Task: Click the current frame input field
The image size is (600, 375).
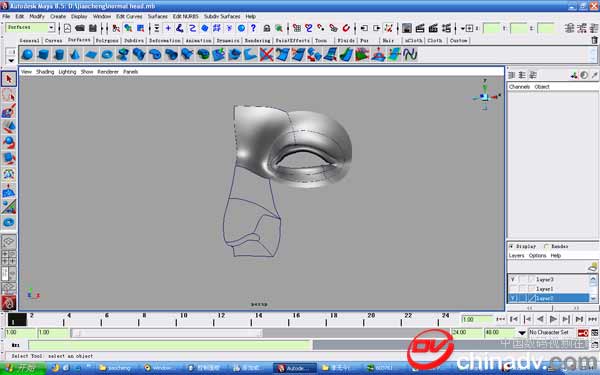Action: (478, 319)
